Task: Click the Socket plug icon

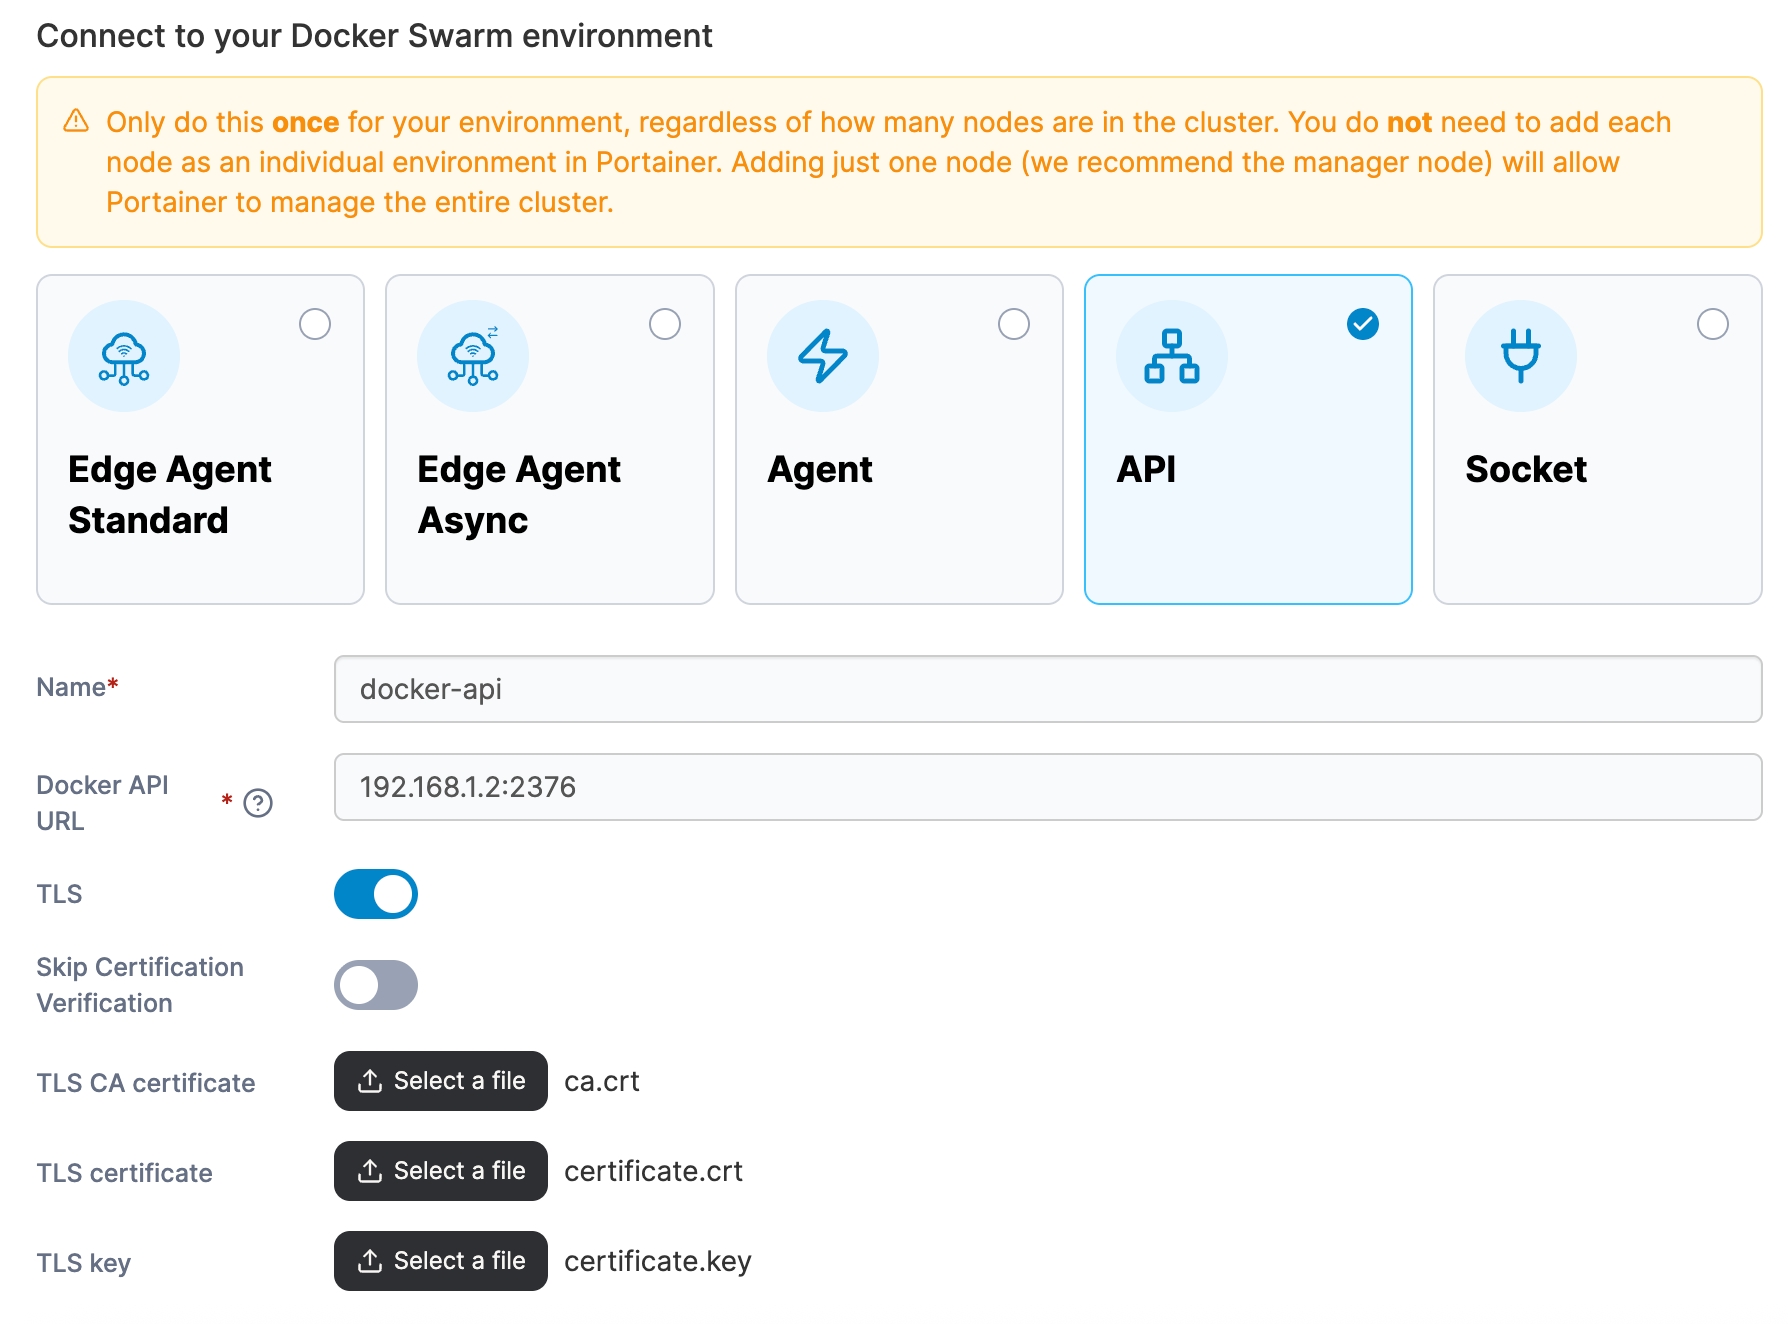Action: 1520,357
